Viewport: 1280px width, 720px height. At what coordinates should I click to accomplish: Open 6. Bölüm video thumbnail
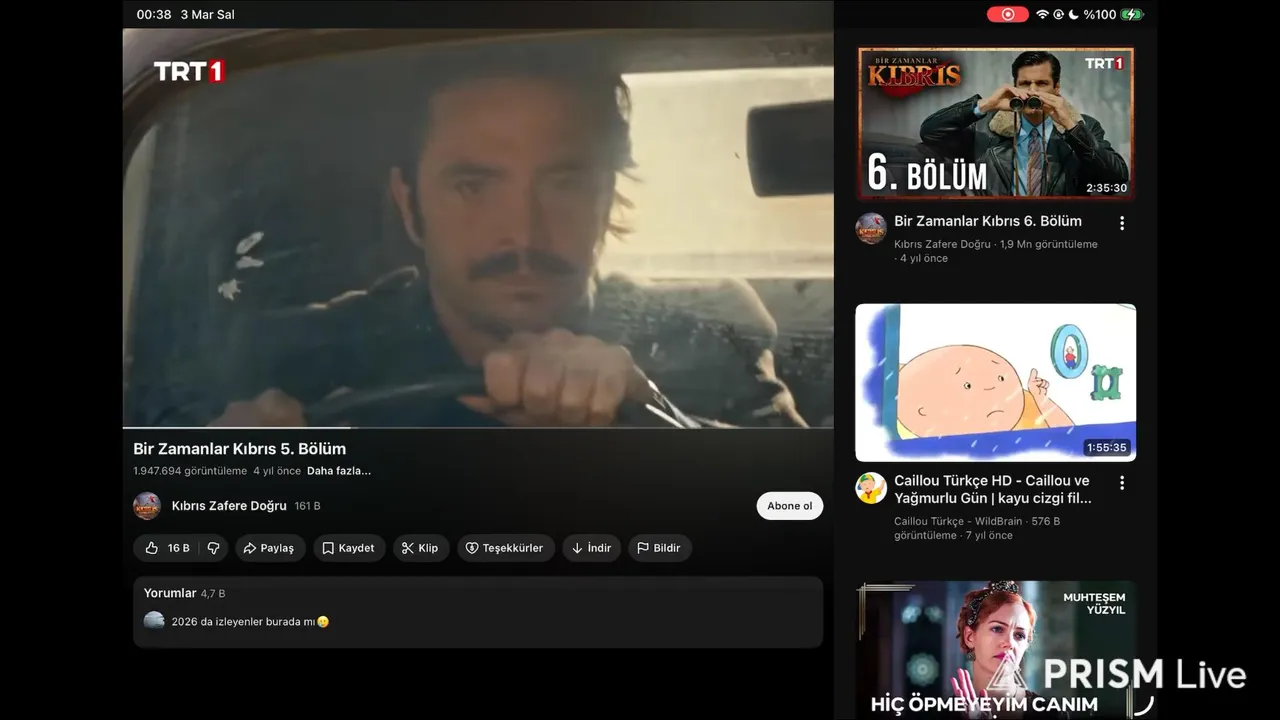tap(996, 122)
